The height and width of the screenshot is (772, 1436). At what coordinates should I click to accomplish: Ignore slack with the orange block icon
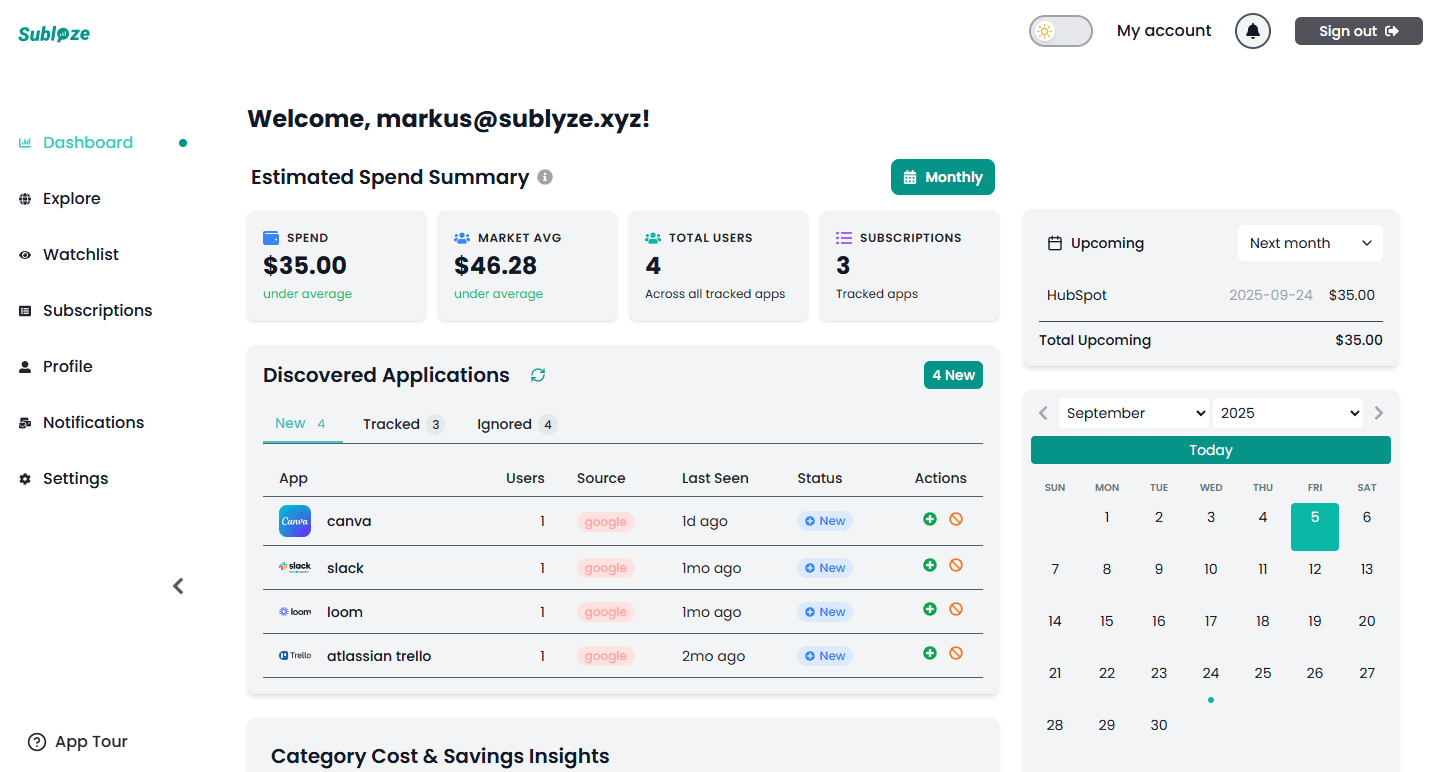(956, 564)
